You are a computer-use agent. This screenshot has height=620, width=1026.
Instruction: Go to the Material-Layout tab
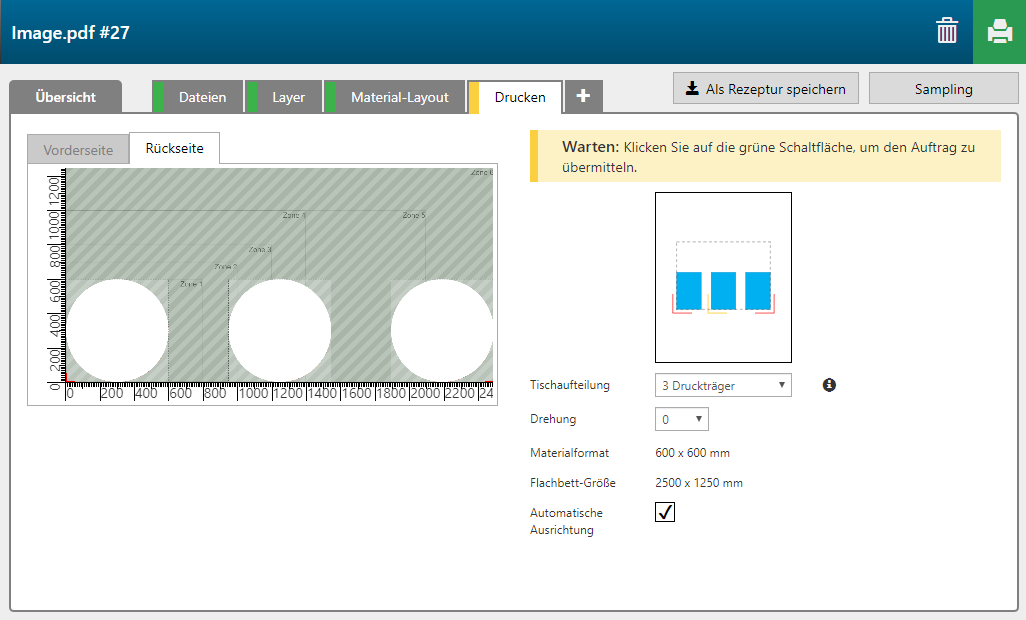click(x=399, y=97)
